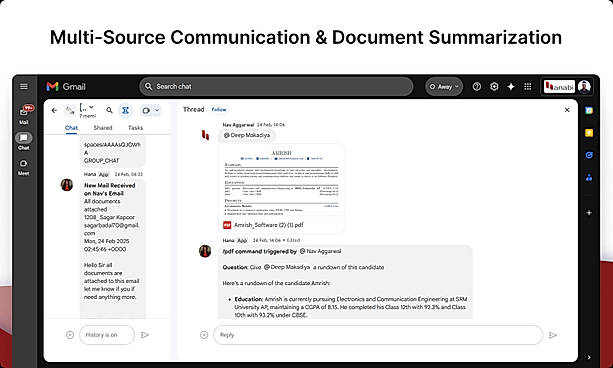Open the video call options arrow
Screen dimensions: 613x368
pos(157,111)
